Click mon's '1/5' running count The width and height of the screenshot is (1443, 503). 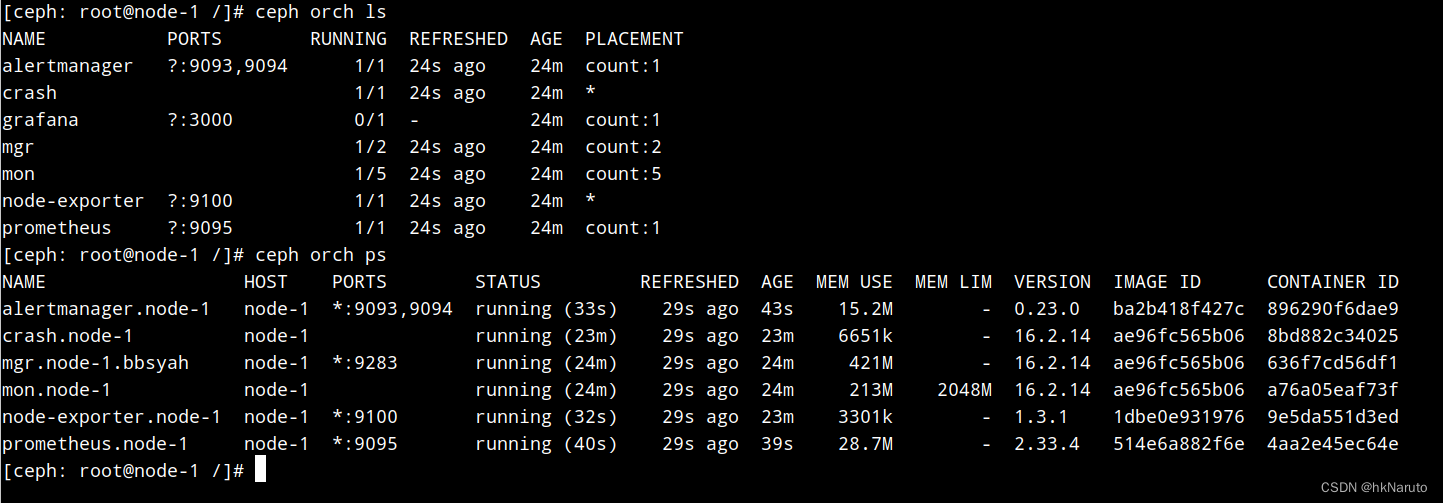pos(370,174)
